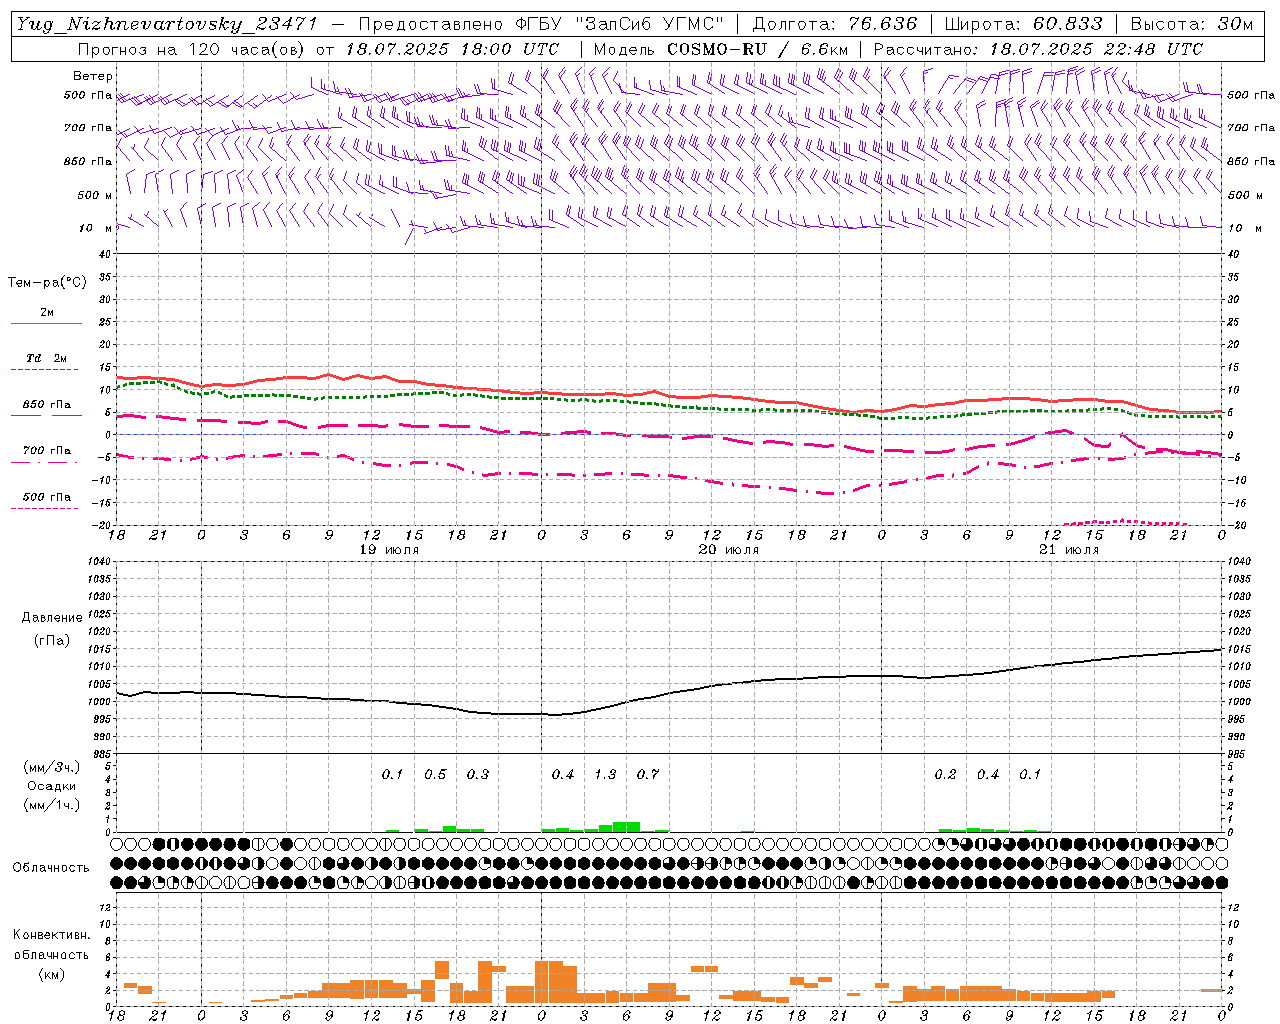
Task: Click the (км) unit label
Action: pos(51,974)
